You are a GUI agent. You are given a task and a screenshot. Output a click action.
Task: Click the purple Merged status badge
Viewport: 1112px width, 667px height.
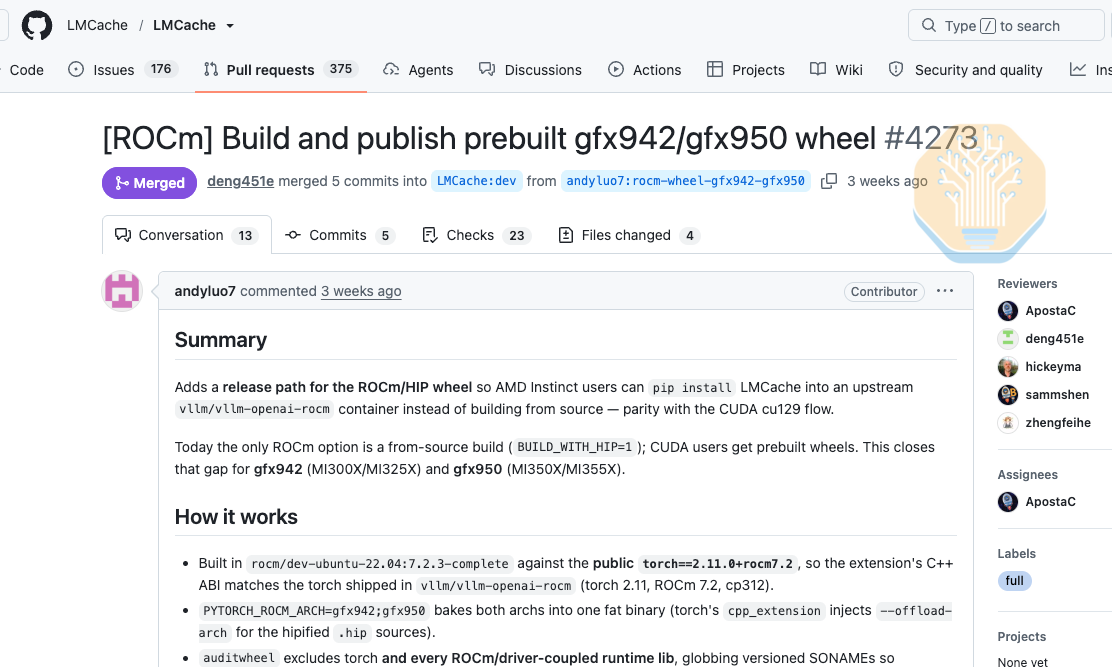150,183
